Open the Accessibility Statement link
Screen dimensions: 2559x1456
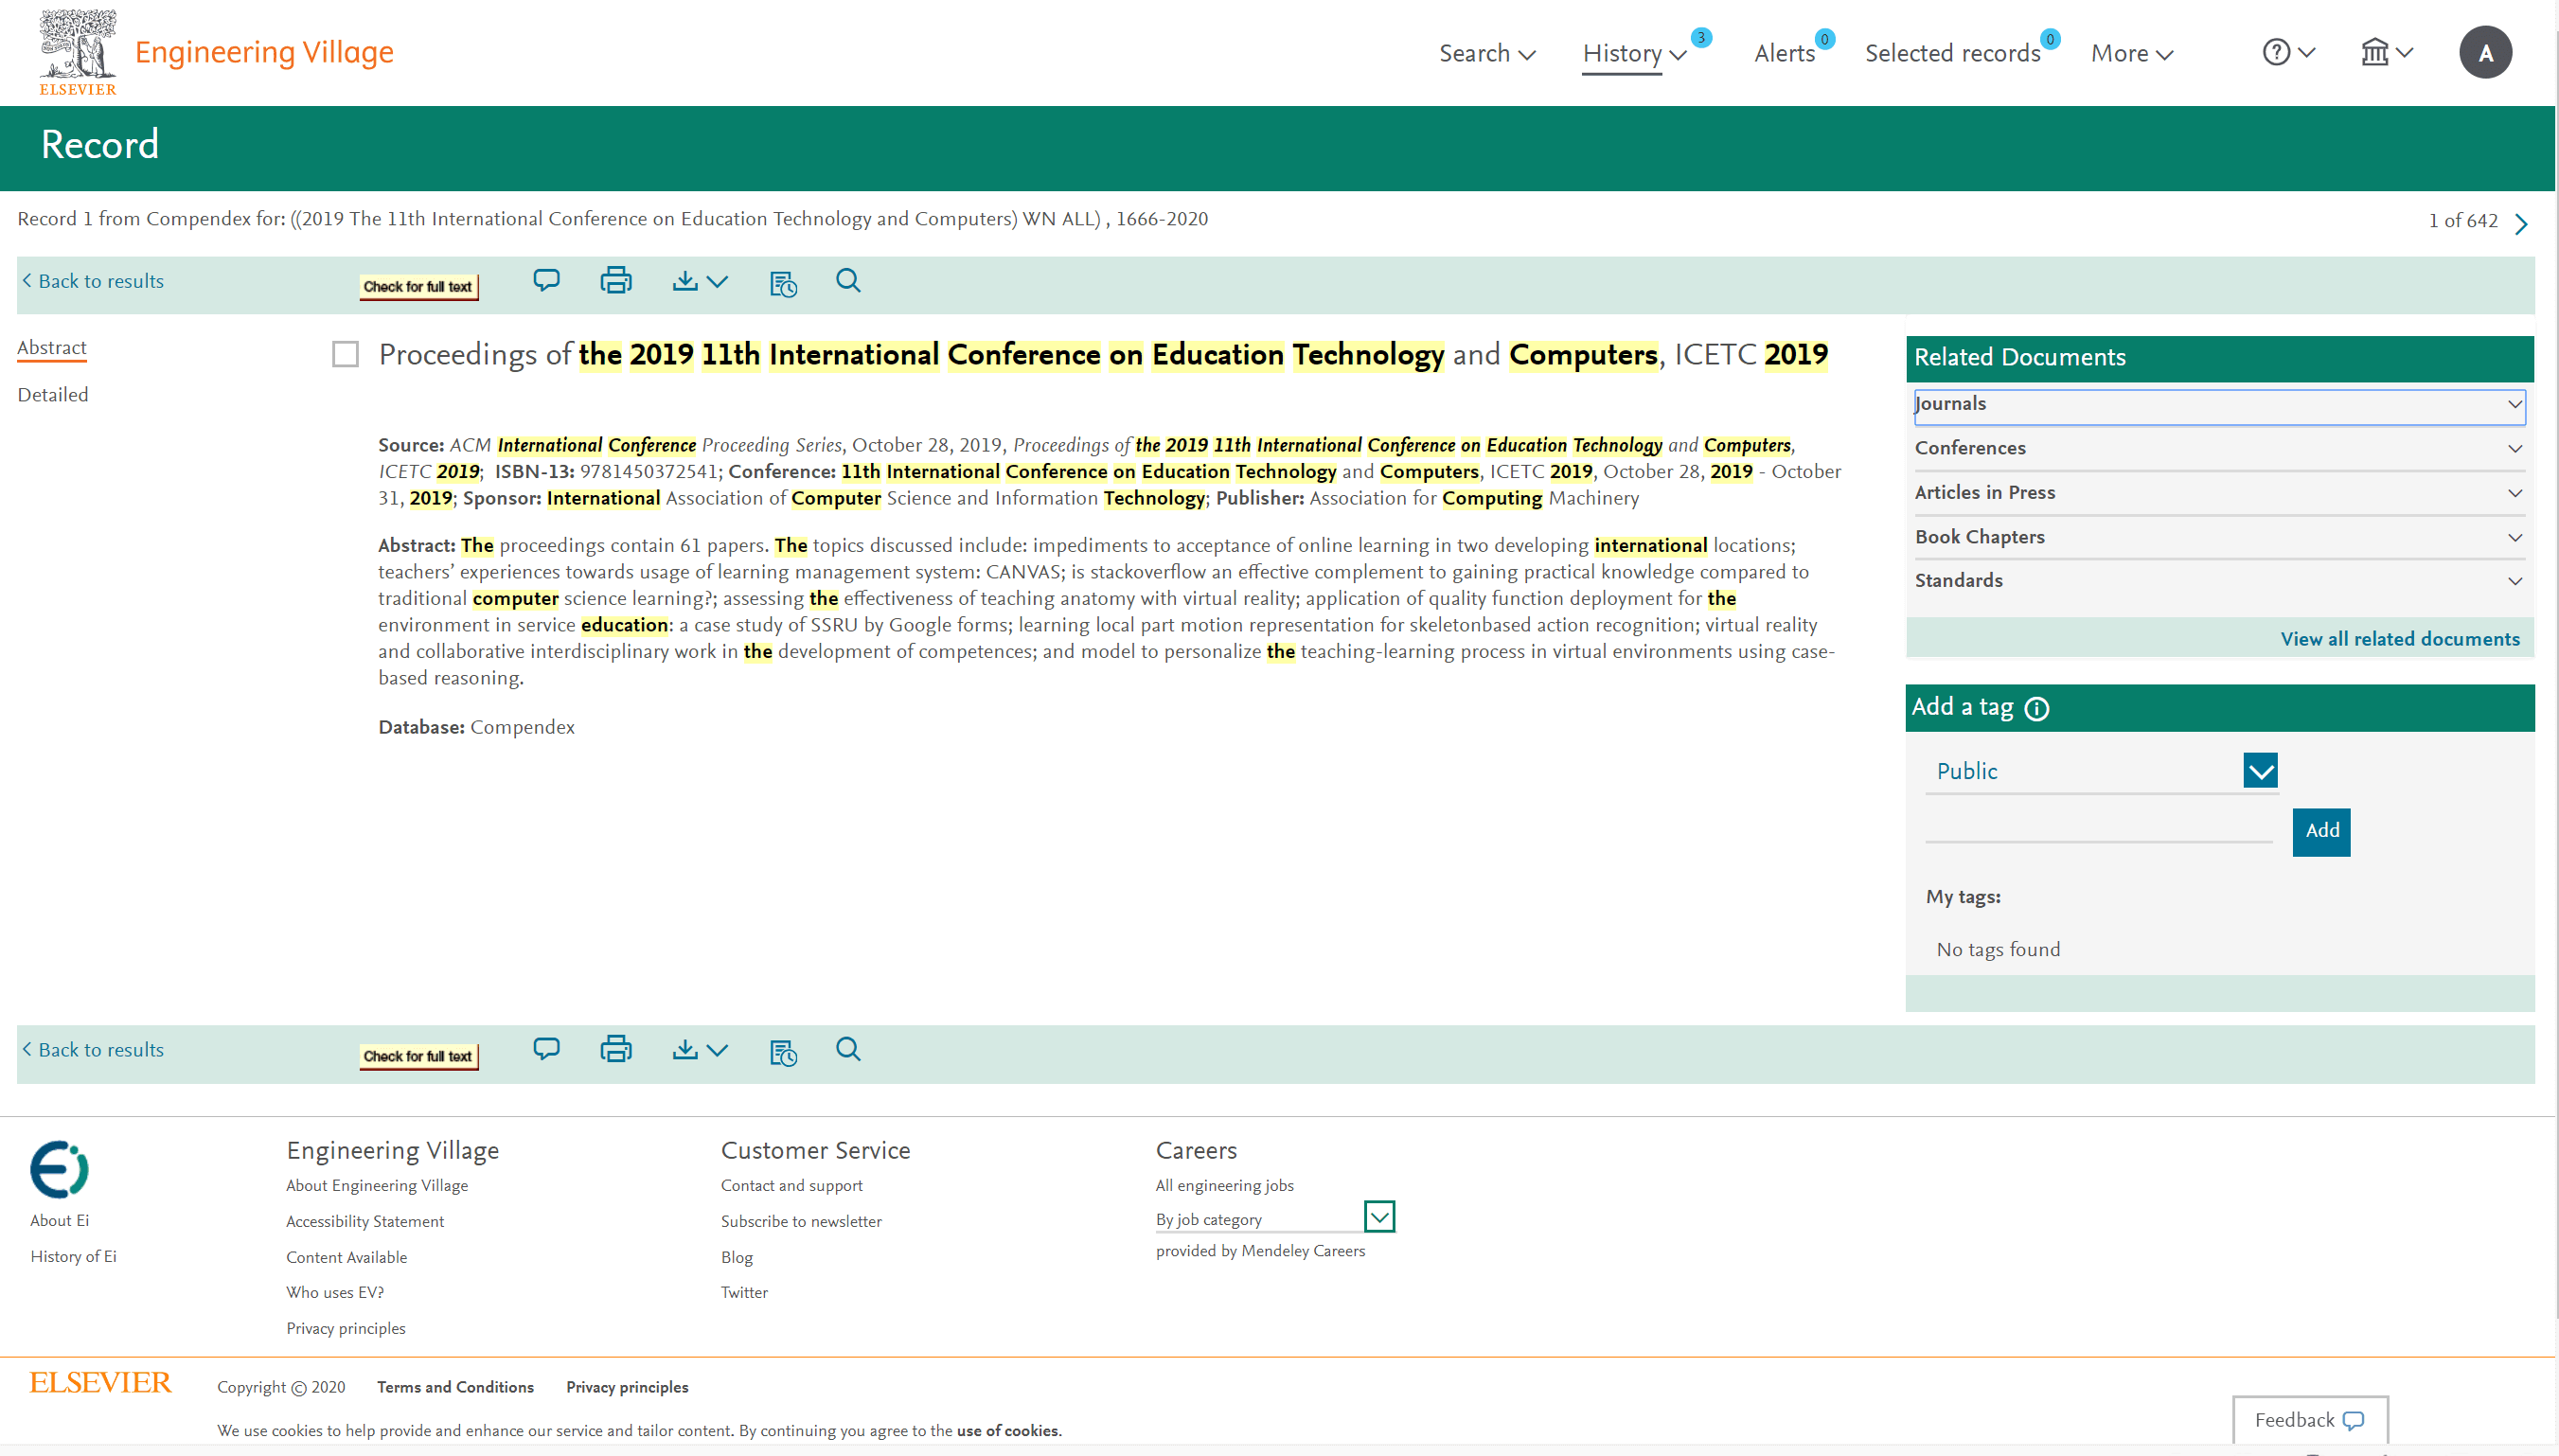365,1221
